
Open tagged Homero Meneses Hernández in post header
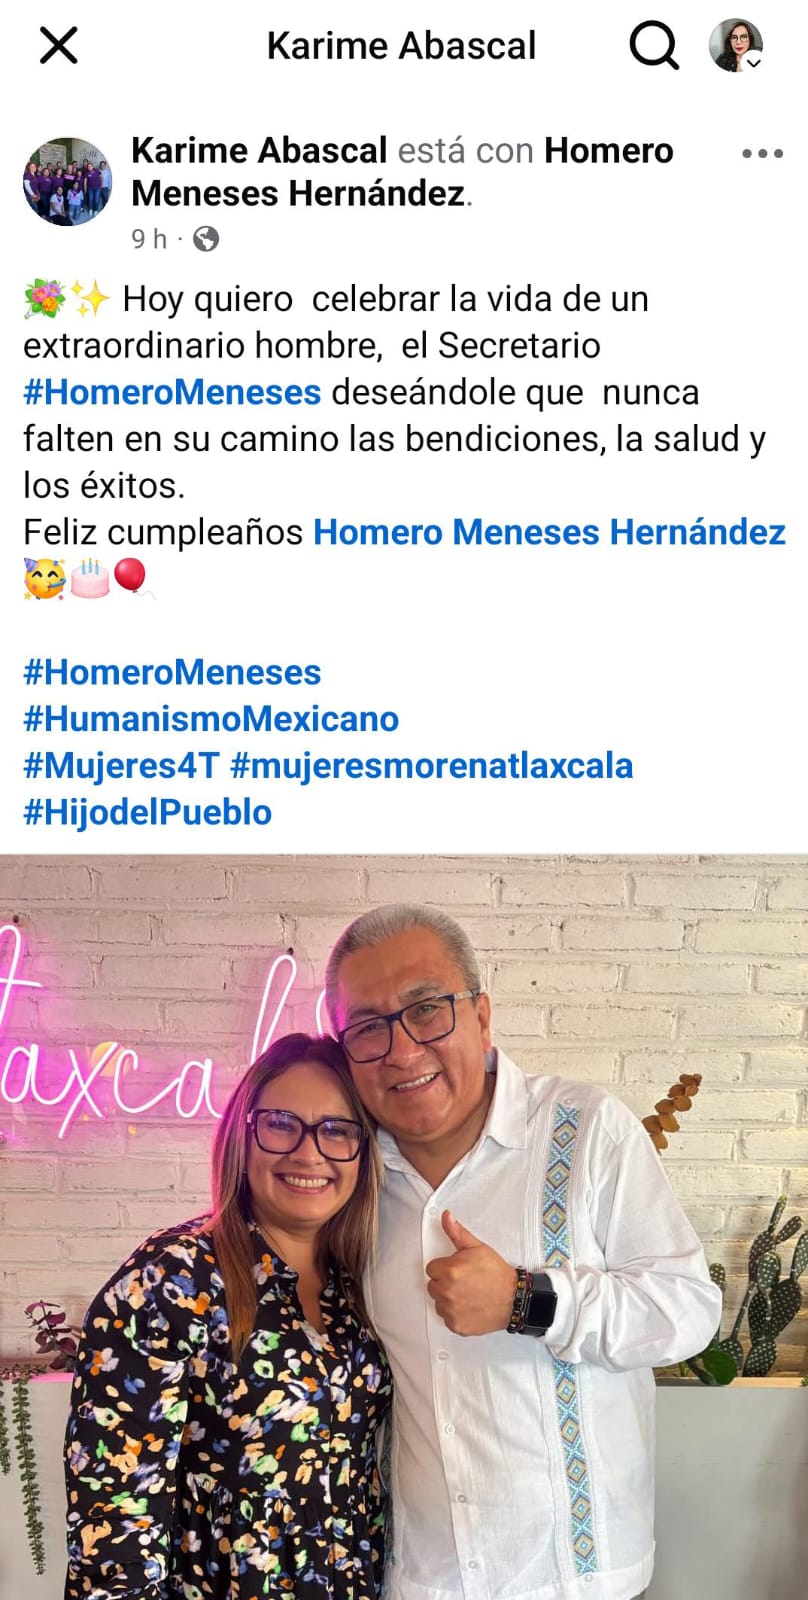point(402,172)
